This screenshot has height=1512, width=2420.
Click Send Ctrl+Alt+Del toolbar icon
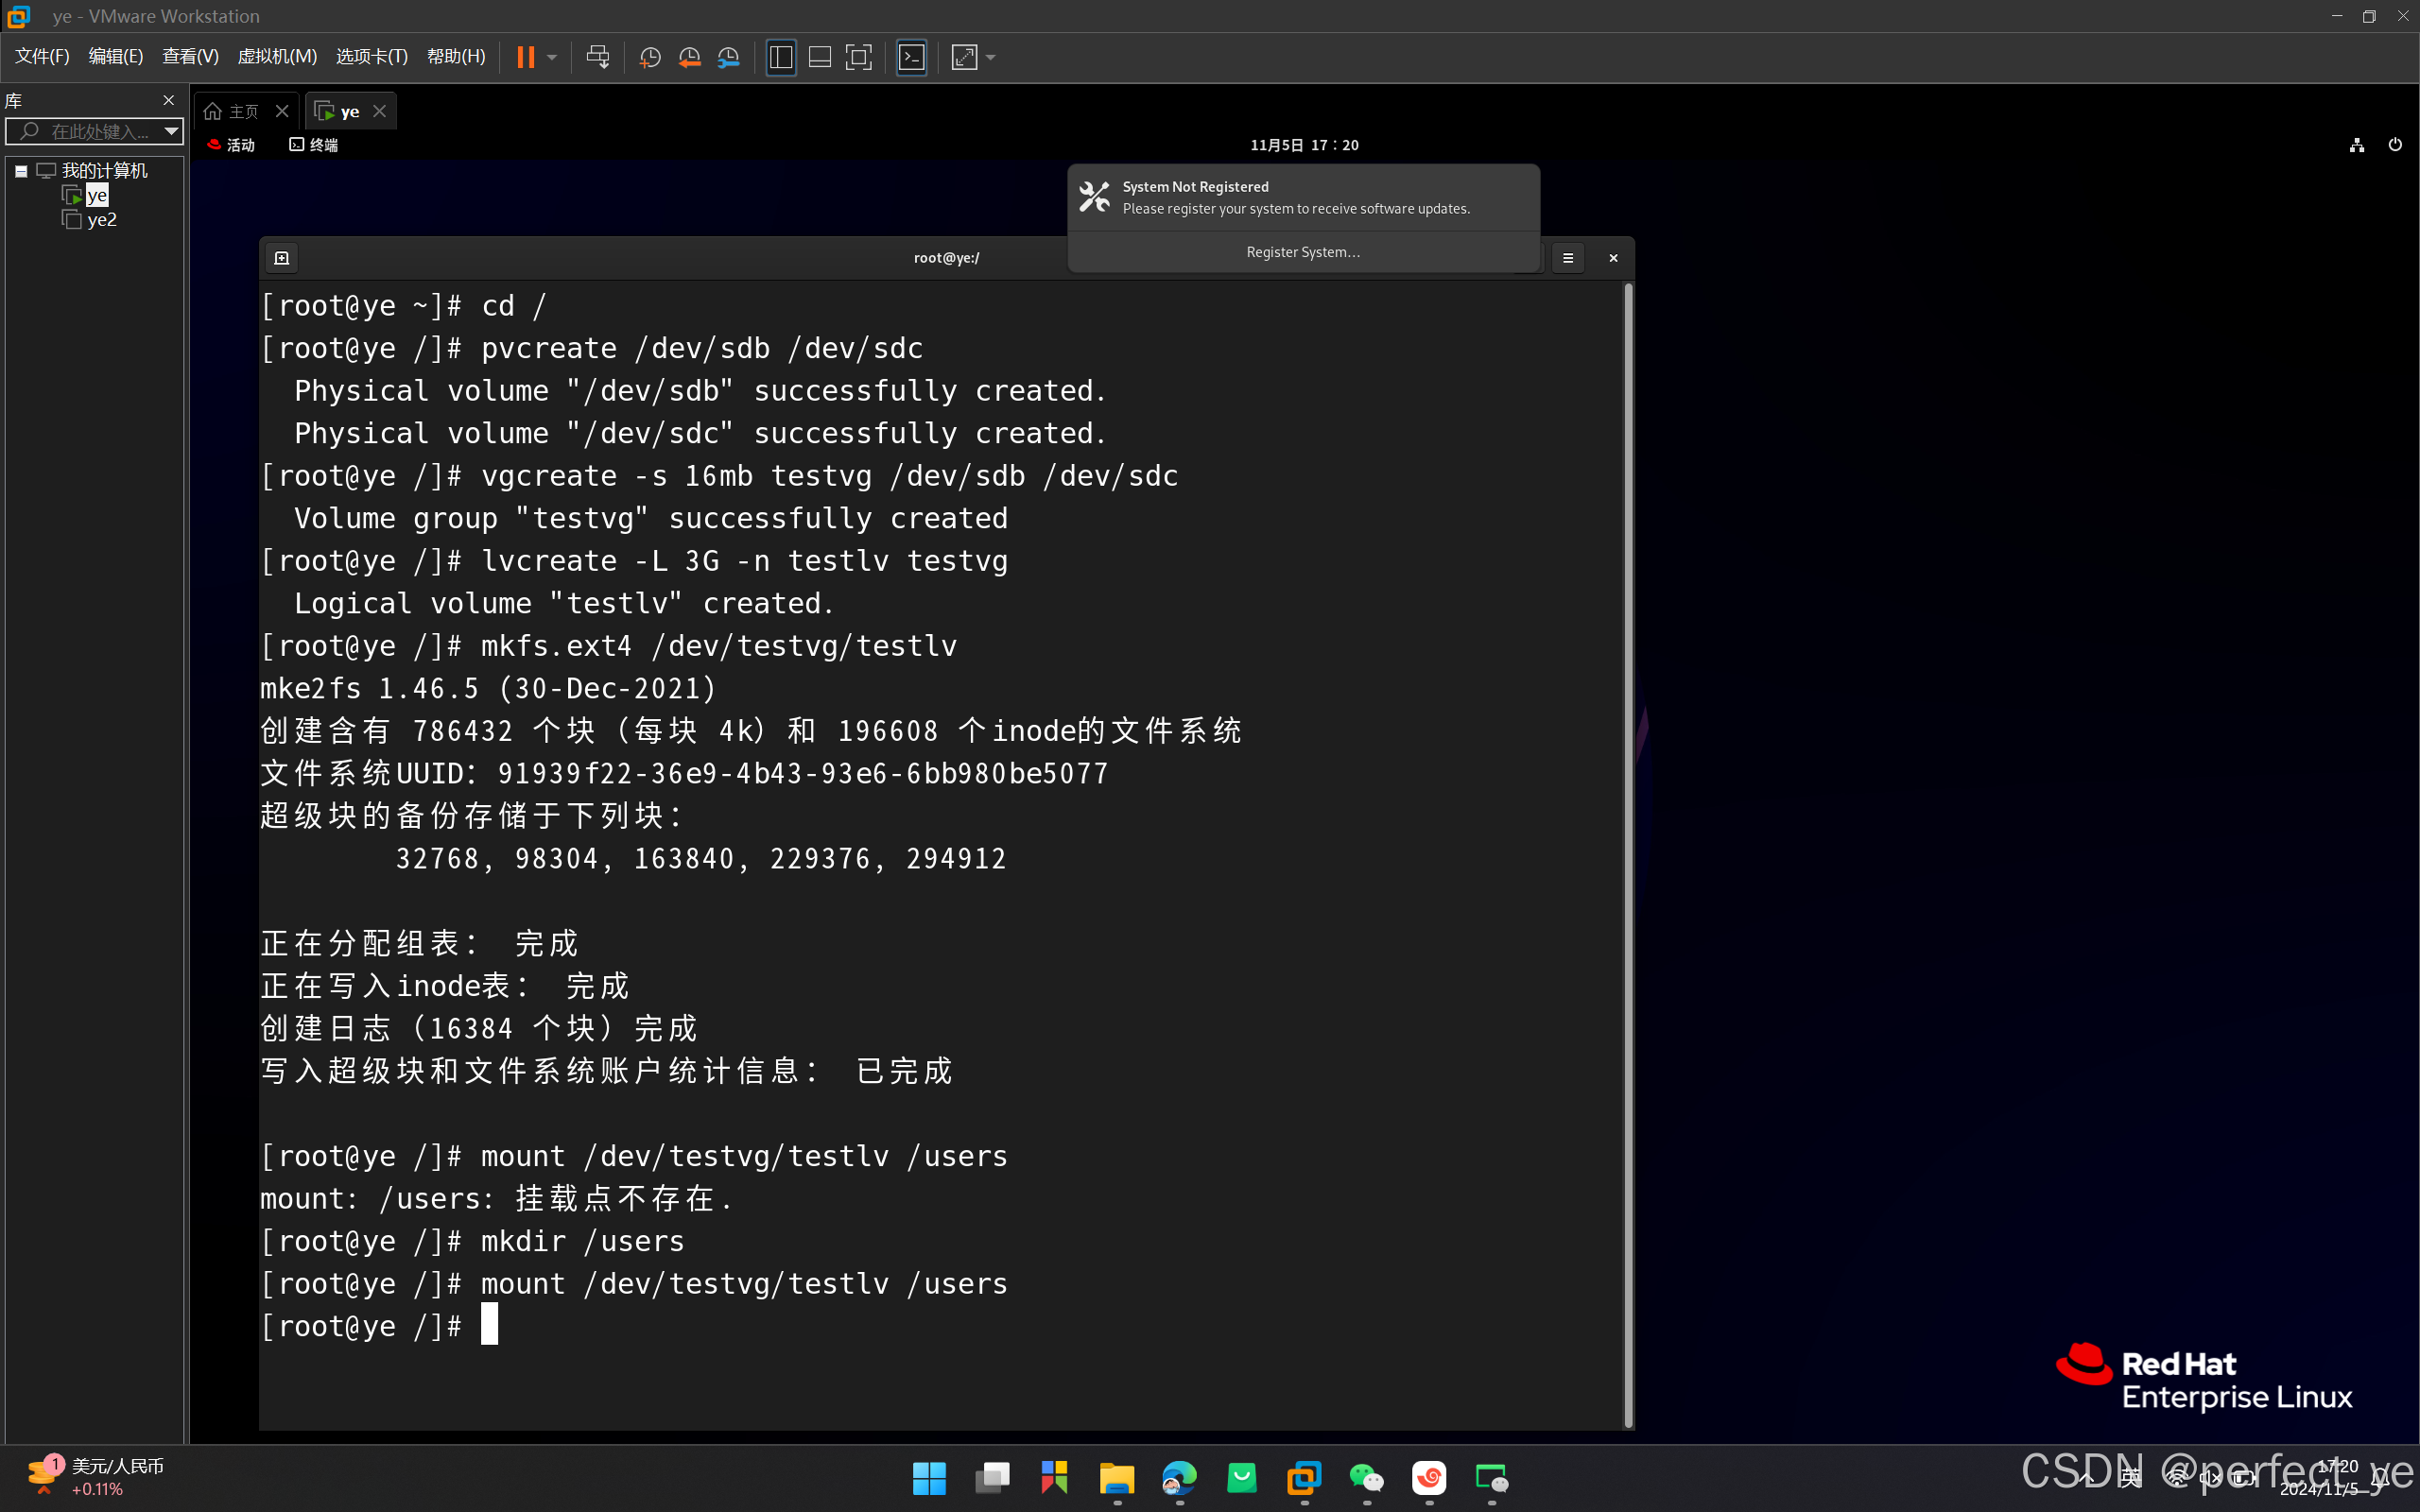point(598,57)
